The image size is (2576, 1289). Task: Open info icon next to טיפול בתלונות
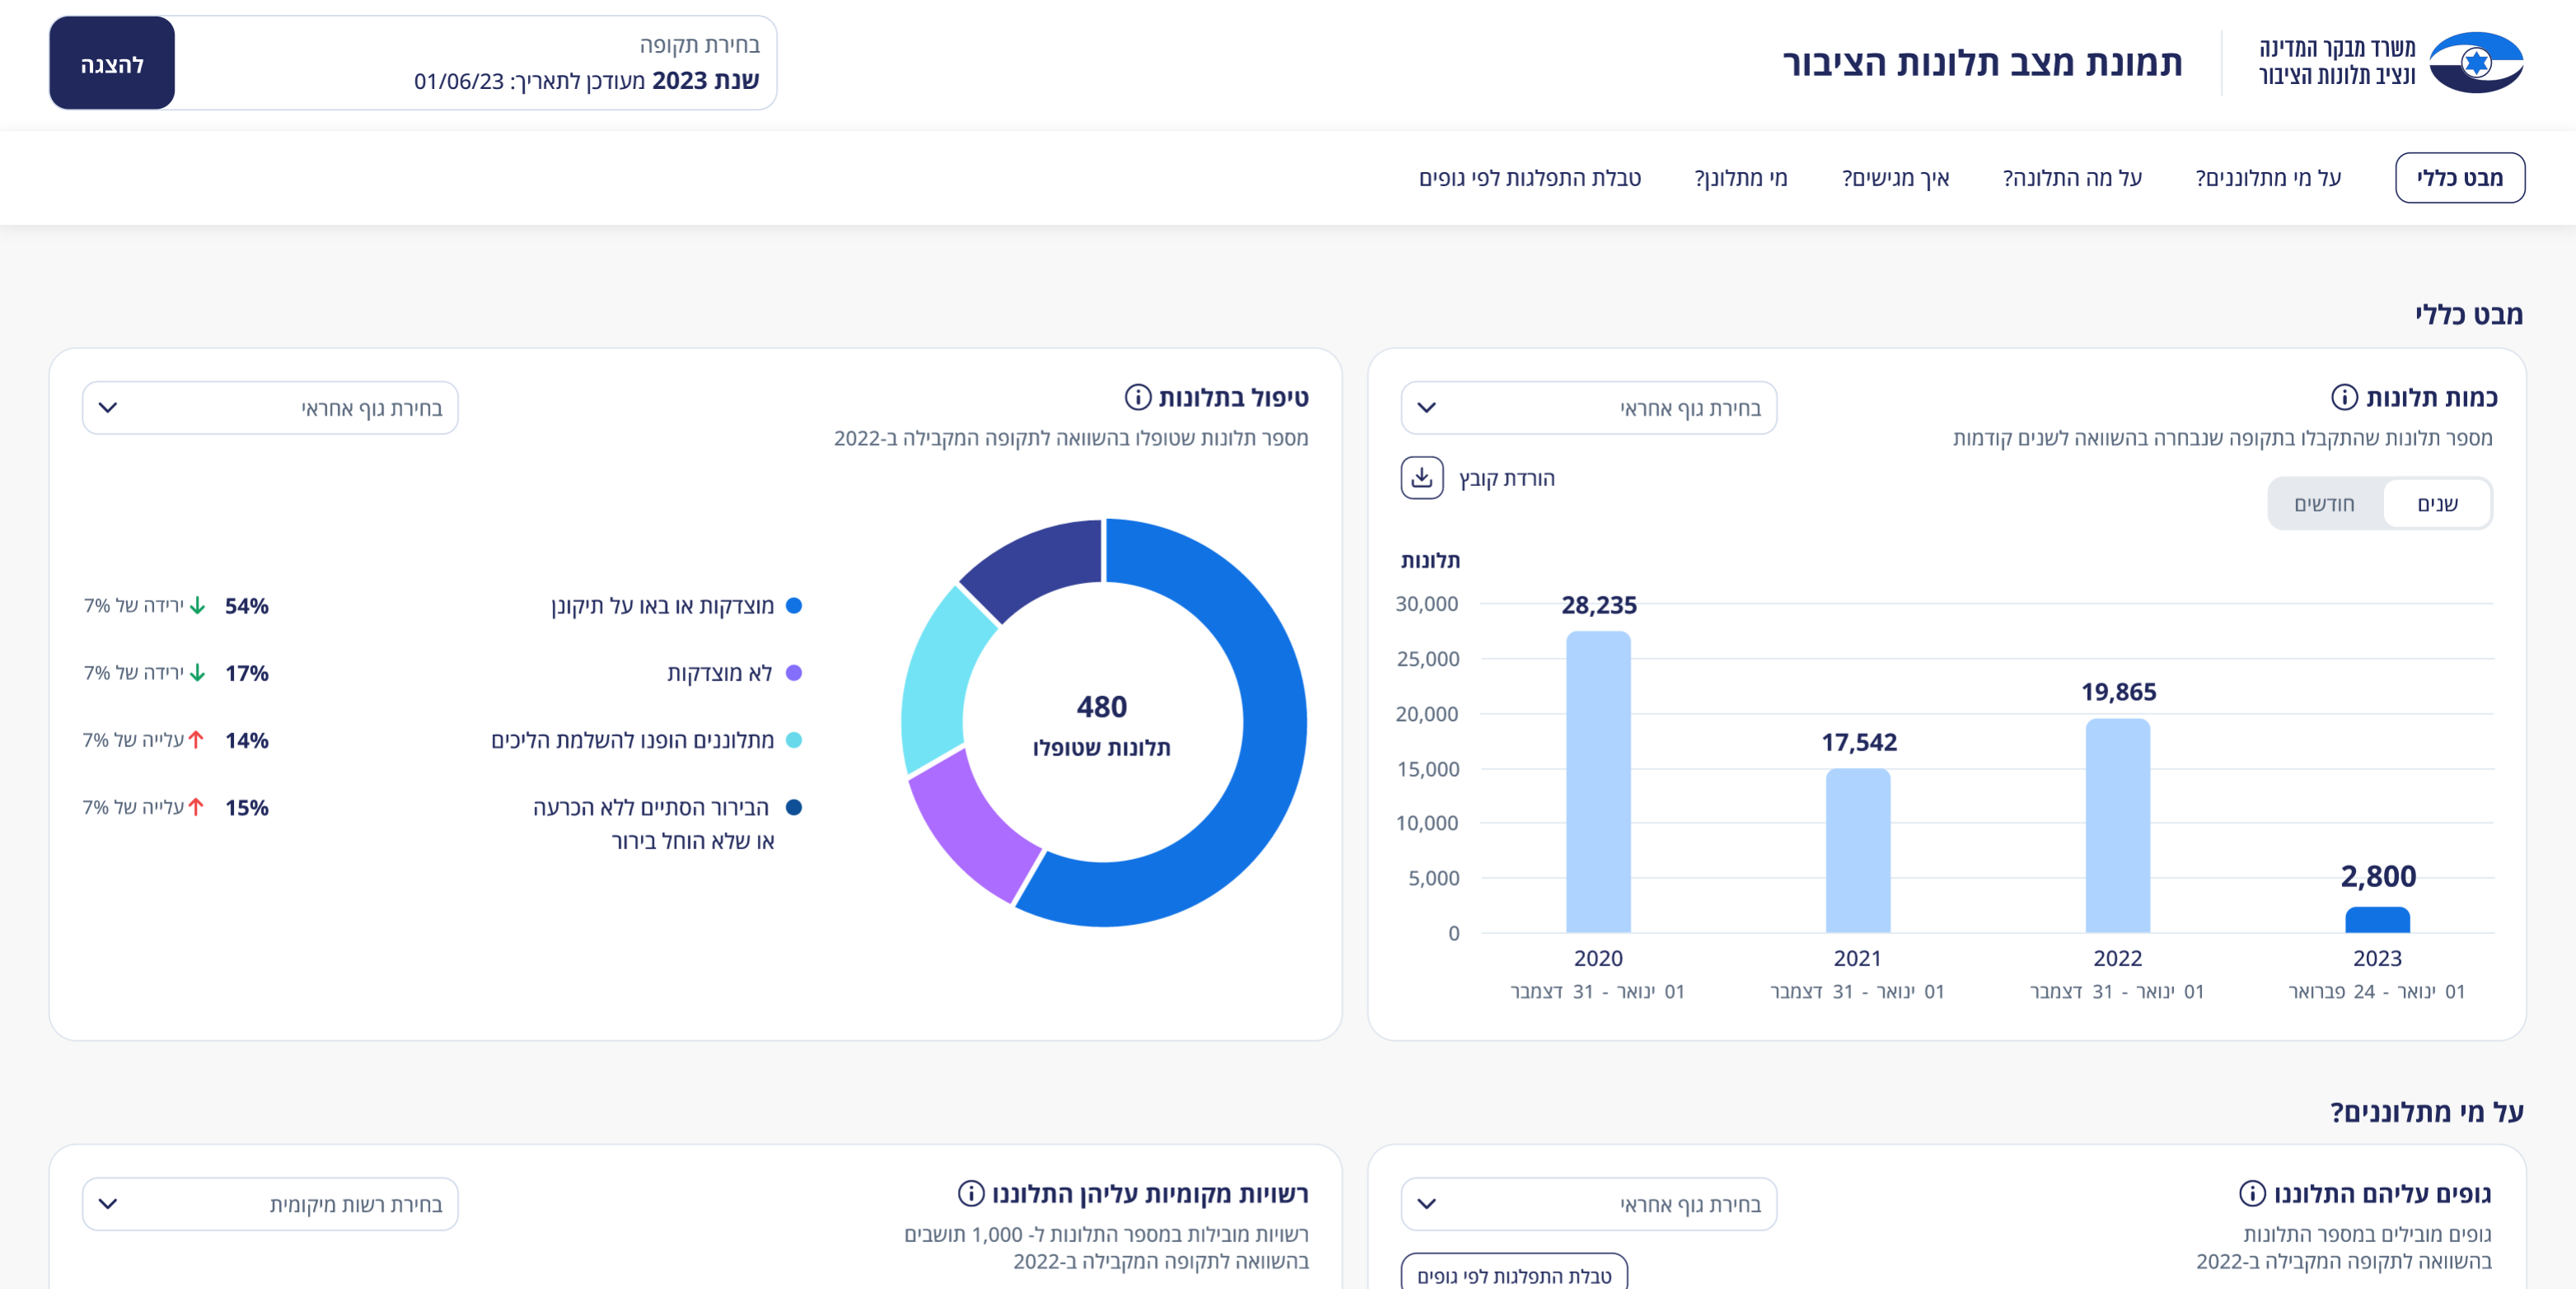(1137, 398)
